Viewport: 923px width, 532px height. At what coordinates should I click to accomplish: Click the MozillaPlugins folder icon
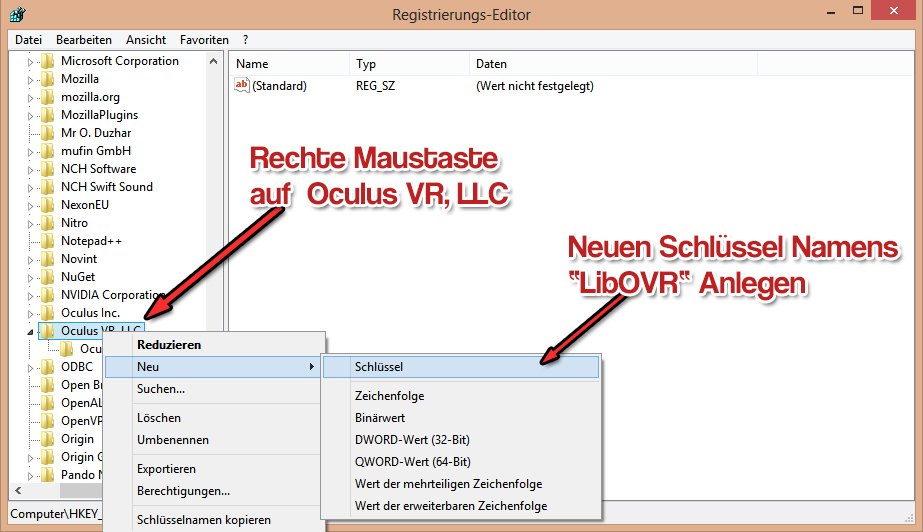48,115
